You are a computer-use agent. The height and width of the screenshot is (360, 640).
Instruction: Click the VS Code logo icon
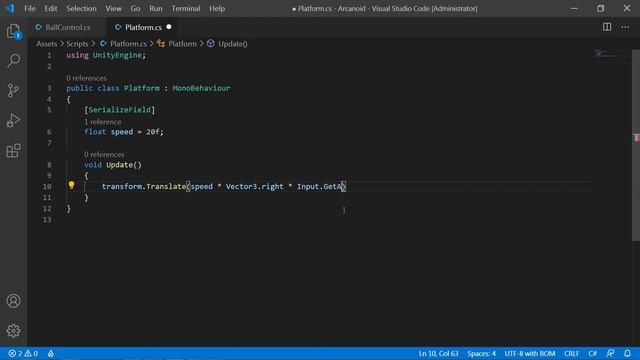coord(10,8)
